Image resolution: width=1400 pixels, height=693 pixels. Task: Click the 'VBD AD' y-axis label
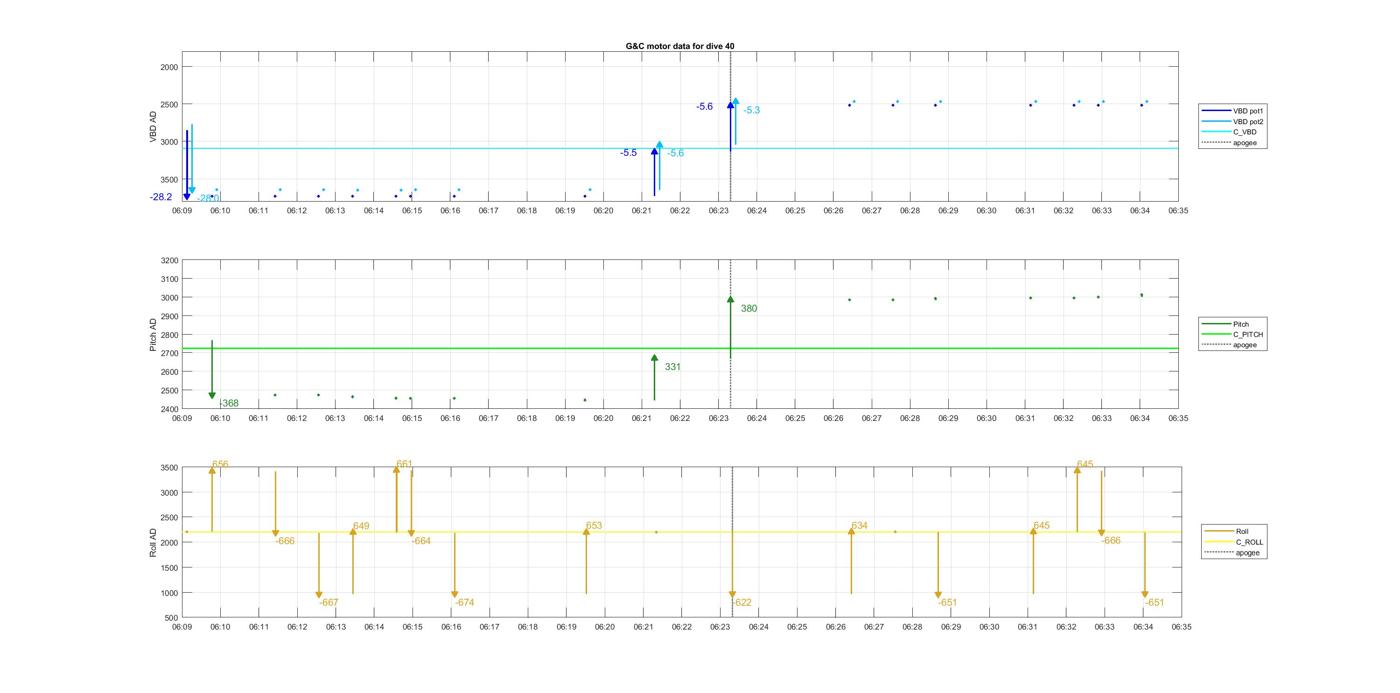click(153, 127)
